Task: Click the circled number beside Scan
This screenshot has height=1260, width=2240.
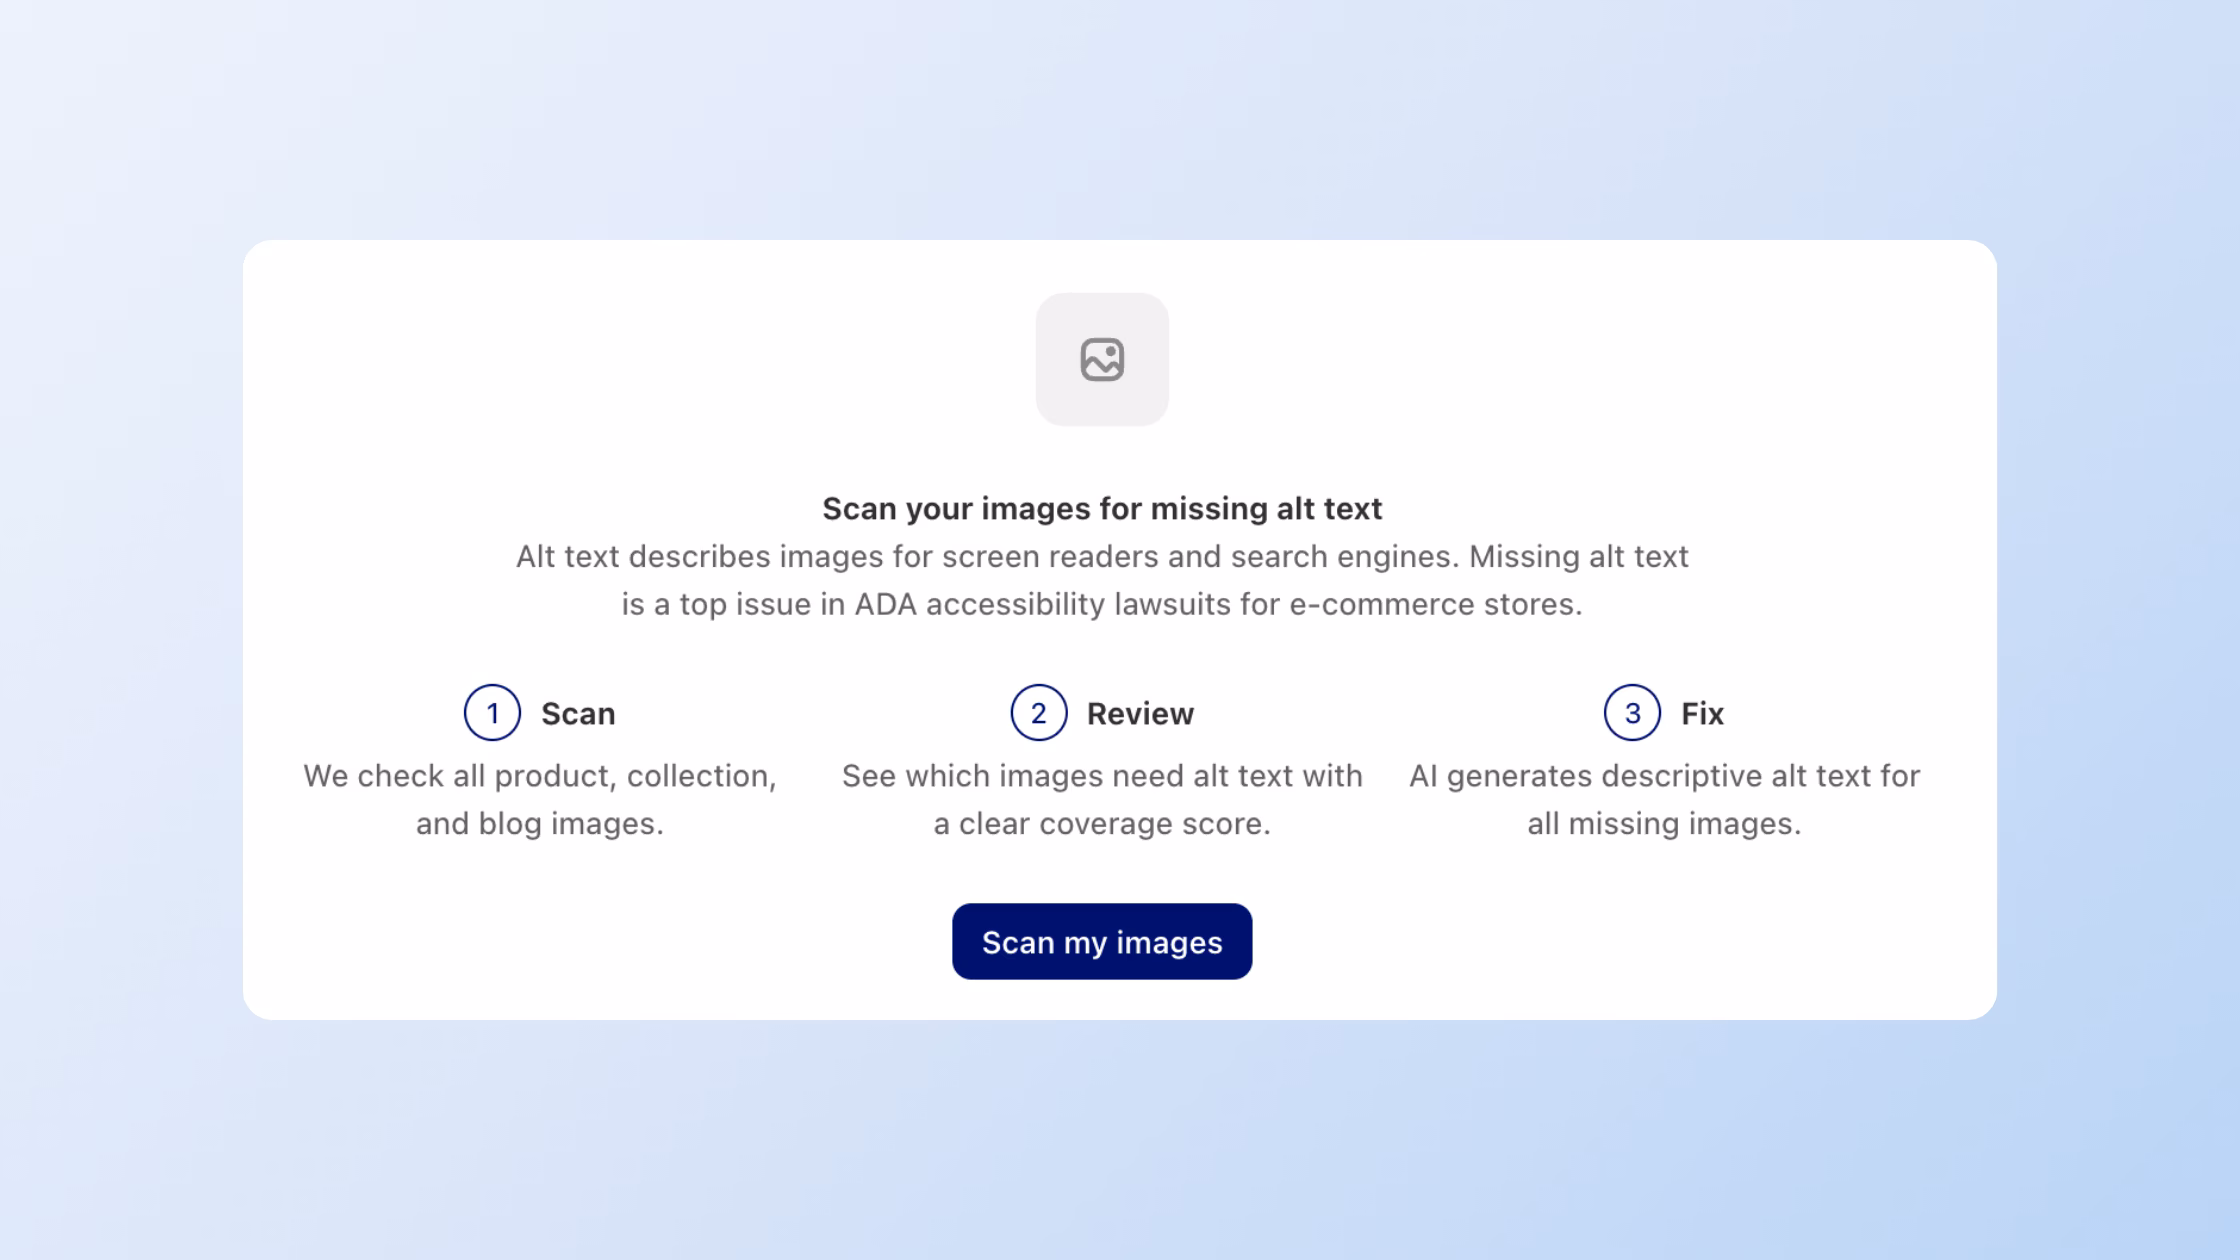Action: (x=491, y=713)
